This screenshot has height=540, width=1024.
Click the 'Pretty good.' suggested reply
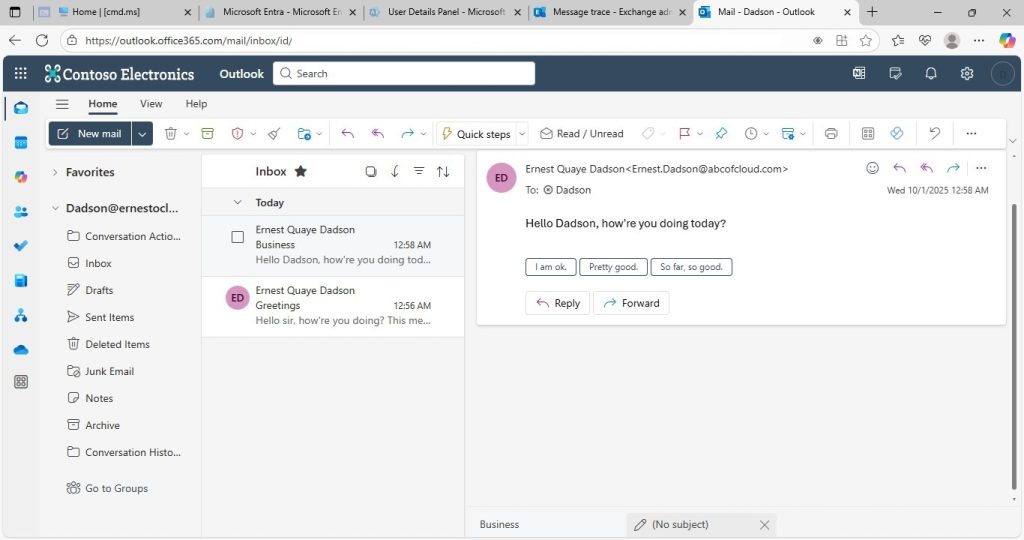[613, 267]
